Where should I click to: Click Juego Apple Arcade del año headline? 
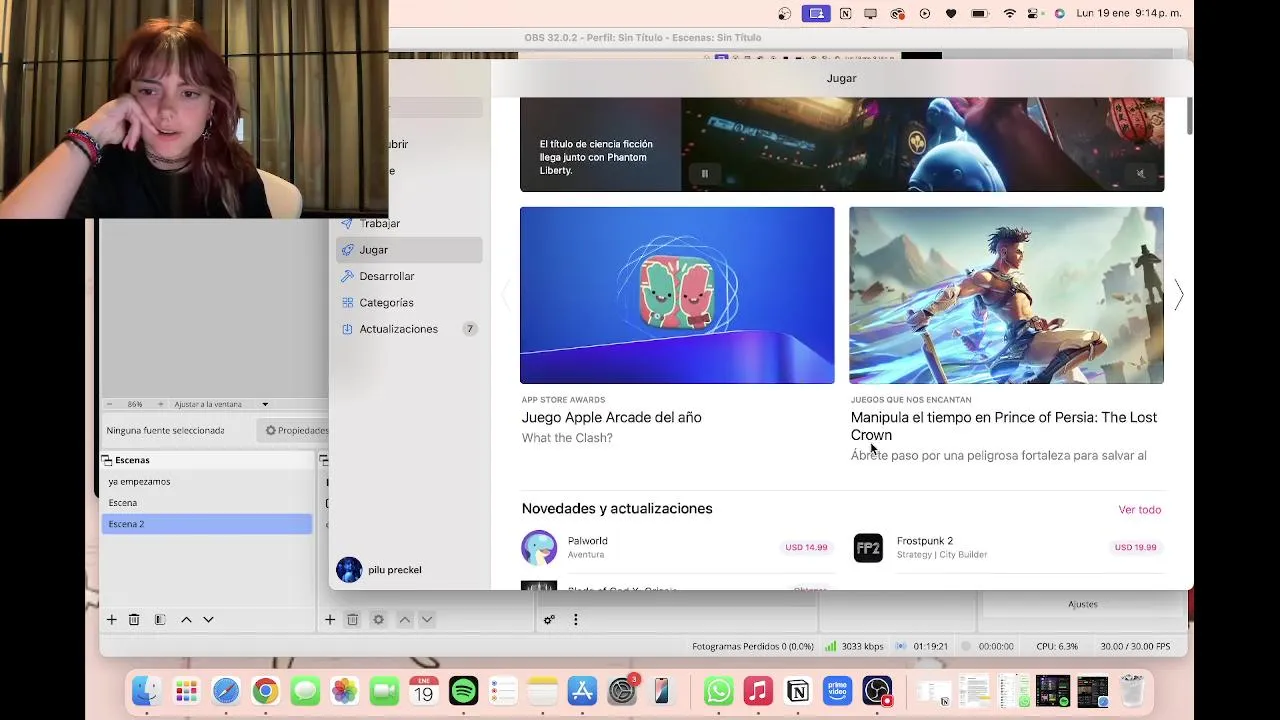coord(611,418)
